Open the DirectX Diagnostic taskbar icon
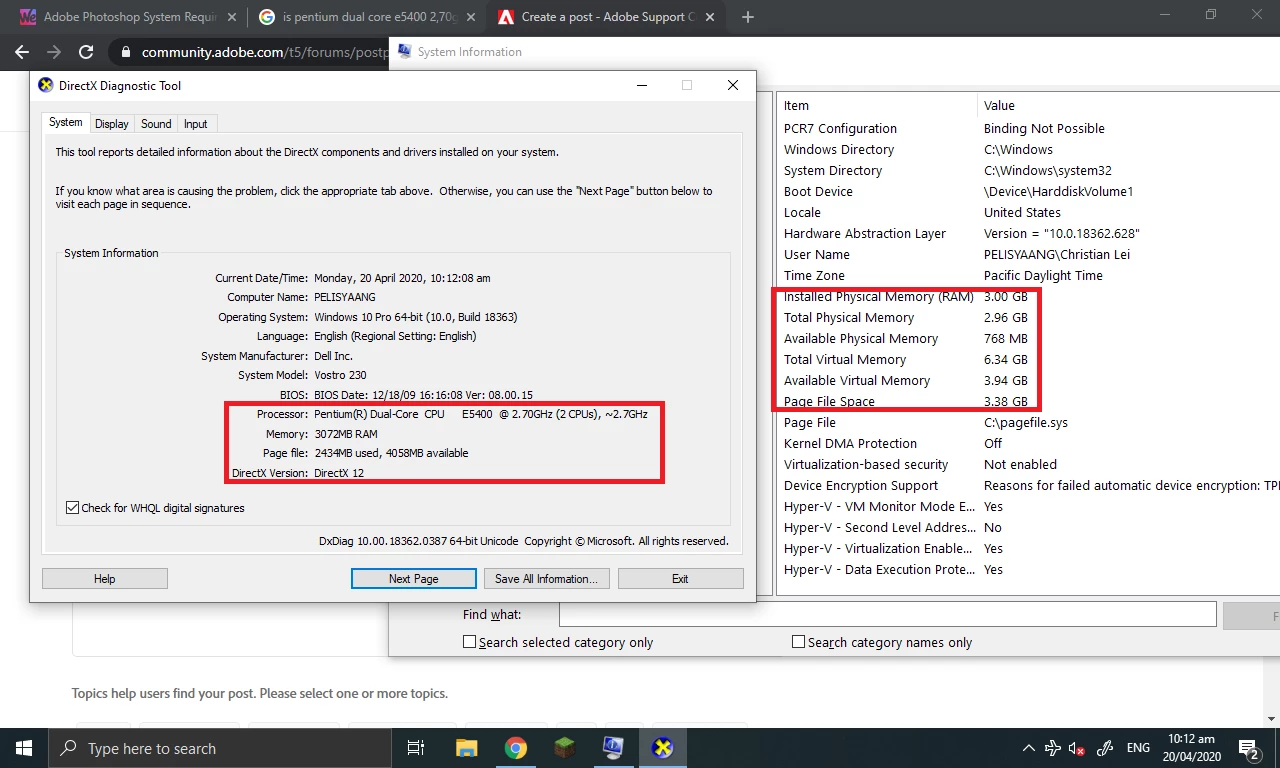Viewport: 1280px width, 768px height. click(662, 748)
